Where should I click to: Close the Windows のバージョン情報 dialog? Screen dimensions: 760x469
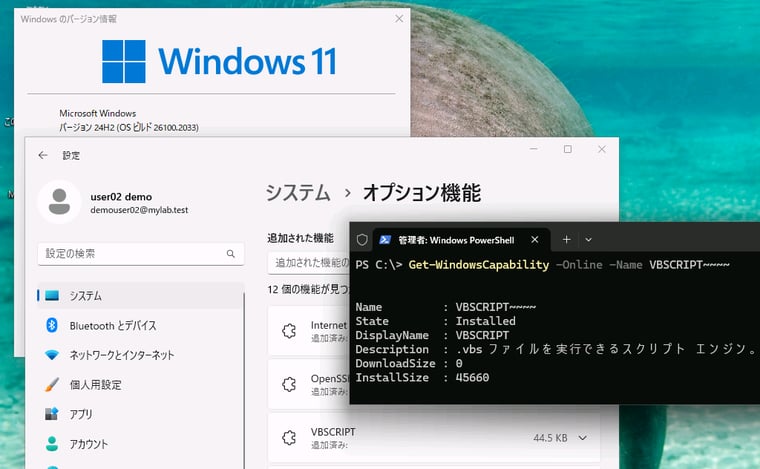399,18
